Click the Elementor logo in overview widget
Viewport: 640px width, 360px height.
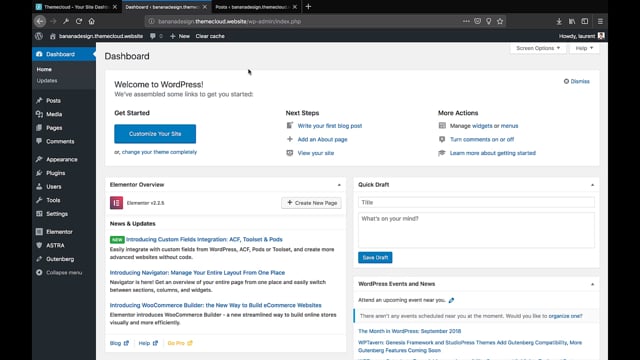(116, 203)
